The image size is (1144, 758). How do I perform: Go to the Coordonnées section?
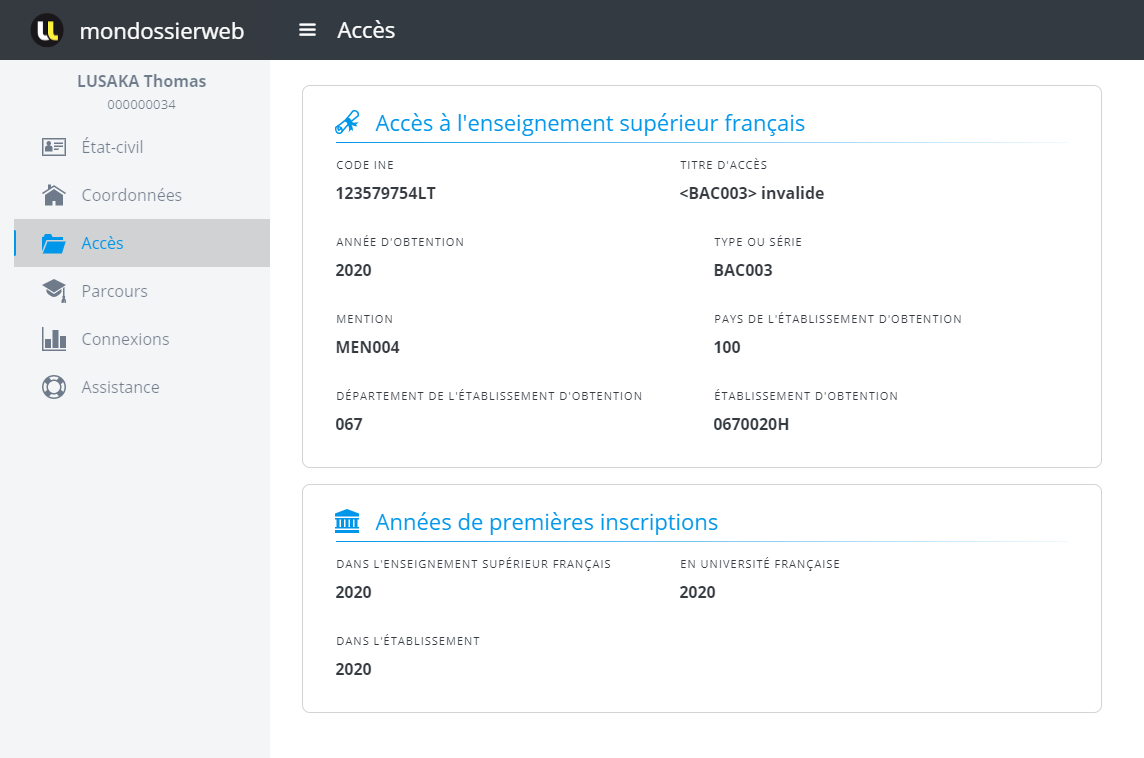[131, 195]
